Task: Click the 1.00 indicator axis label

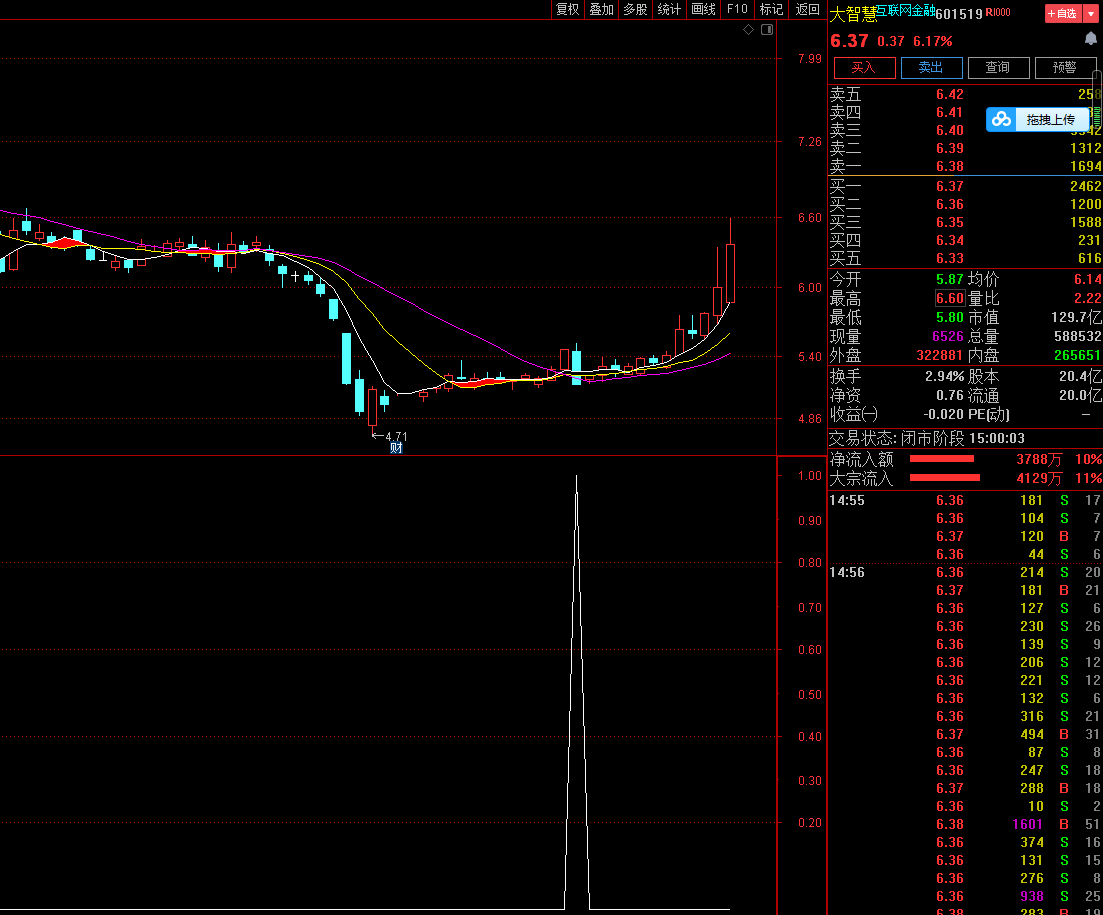Action: pos(810,476)
